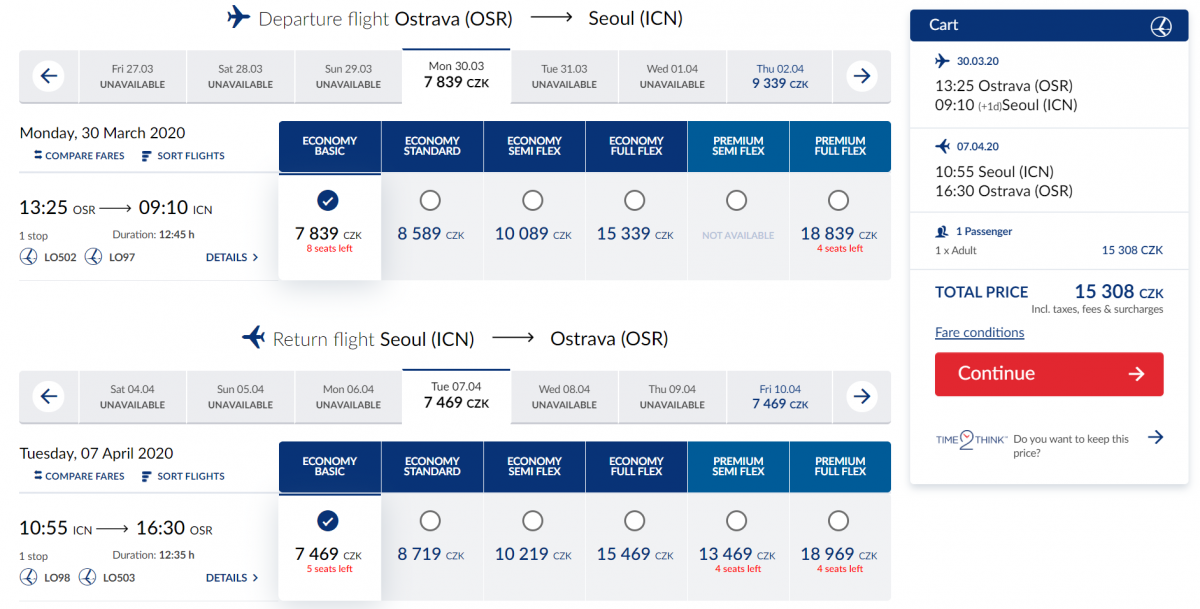
Task: Click LOT airline logo in Cart header
Action: pos(1161,26)
